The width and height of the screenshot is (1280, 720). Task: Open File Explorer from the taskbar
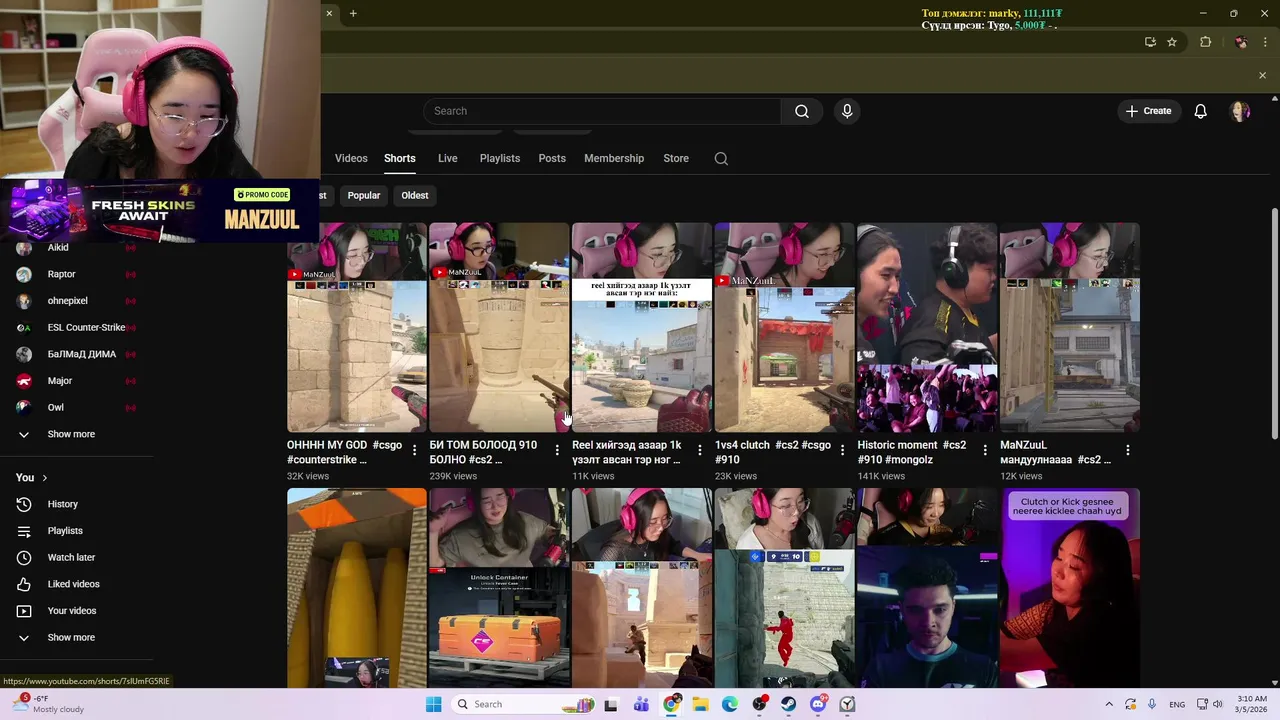(x=701, y=704)
